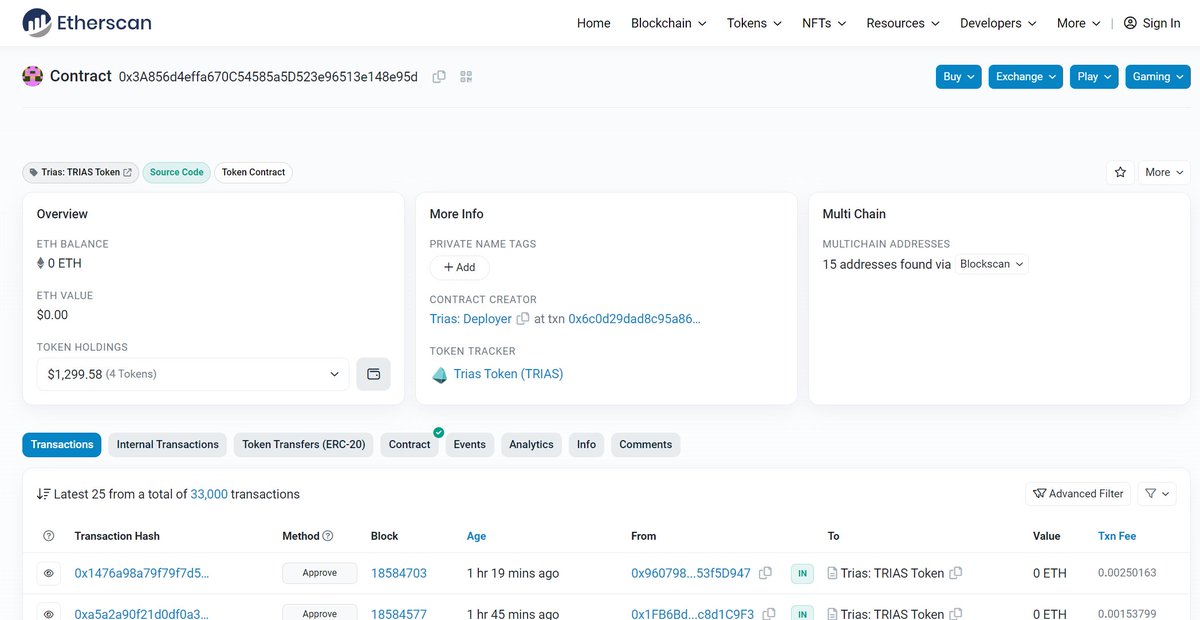Expand the Blockchain menu

(668, 23)
